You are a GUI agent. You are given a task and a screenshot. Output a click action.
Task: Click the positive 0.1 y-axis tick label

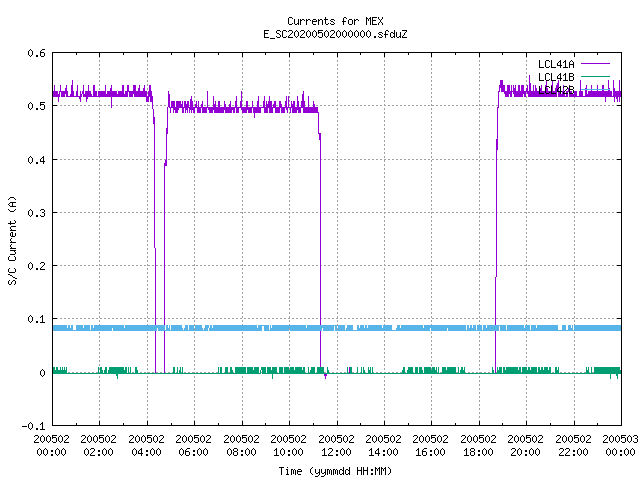click(36, 319)
